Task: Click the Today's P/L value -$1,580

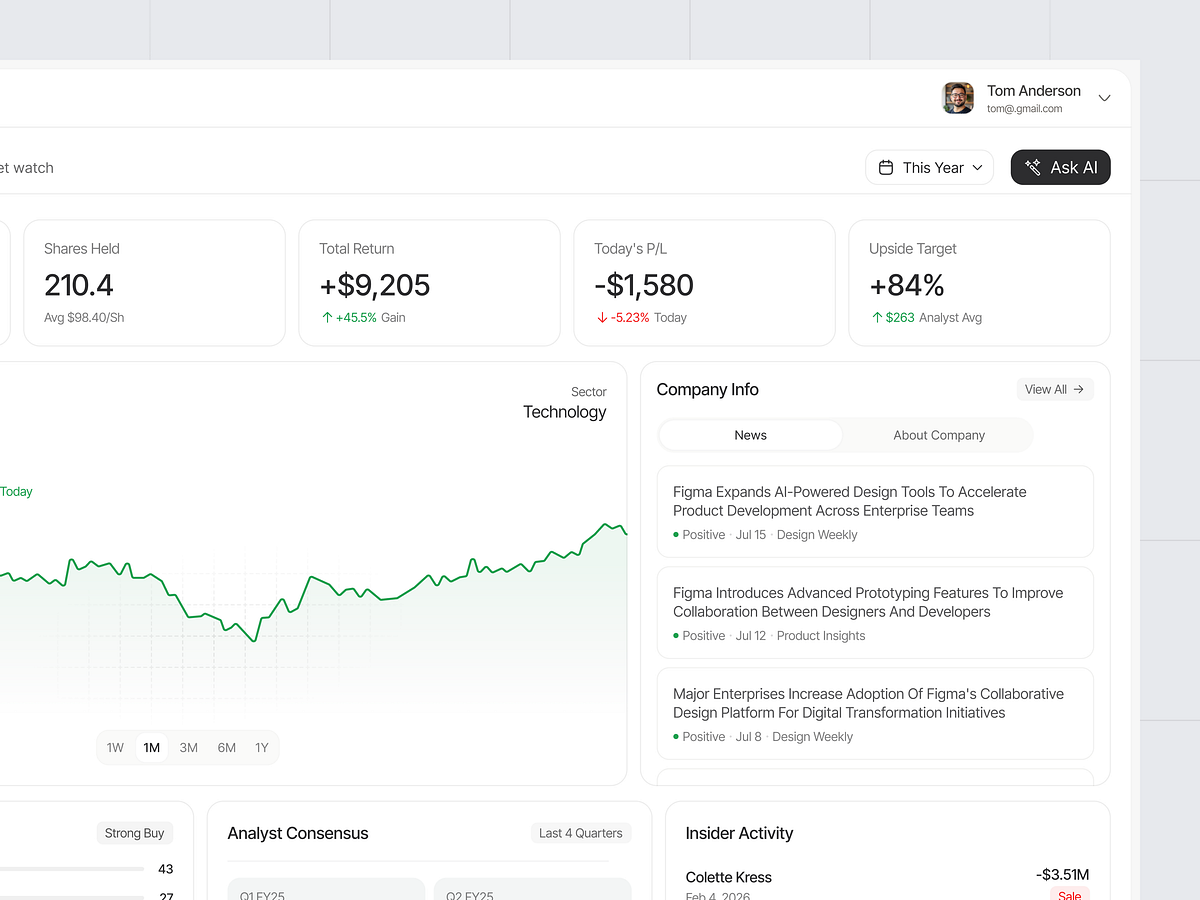Action: coord(644,285)
